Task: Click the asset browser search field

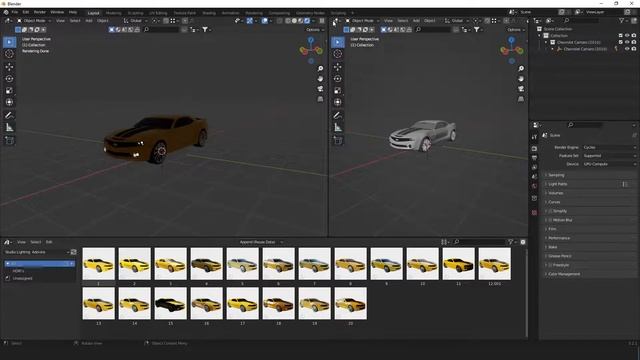Action: pos(479,242)
